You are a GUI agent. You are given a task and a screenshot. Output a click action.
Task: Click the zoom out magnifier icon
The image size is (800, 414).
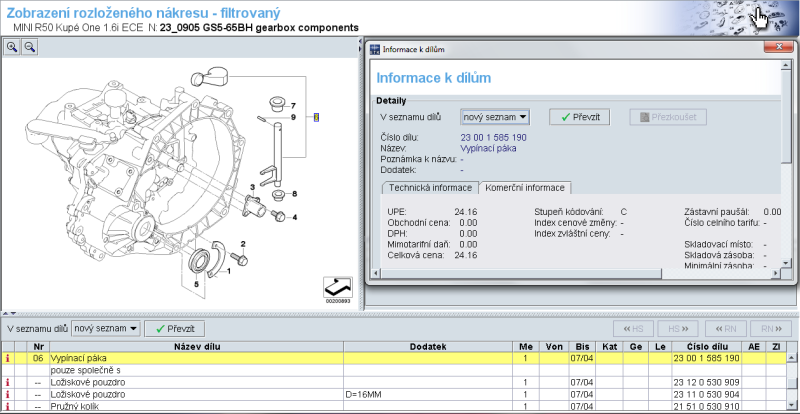click(28, 47)
